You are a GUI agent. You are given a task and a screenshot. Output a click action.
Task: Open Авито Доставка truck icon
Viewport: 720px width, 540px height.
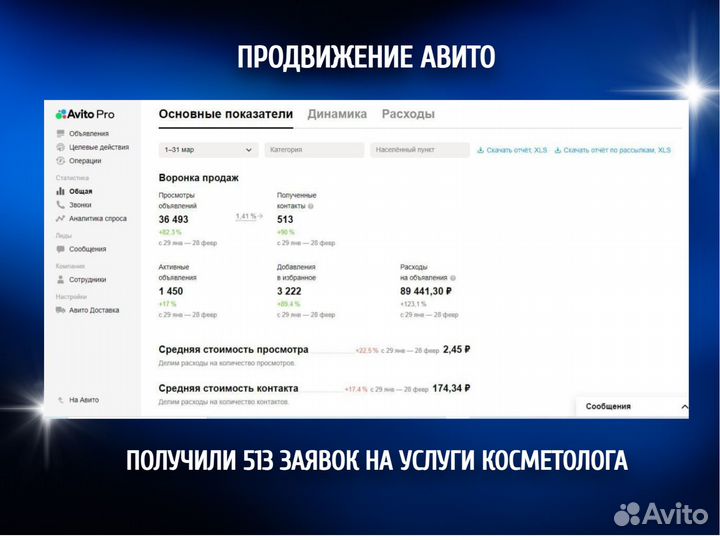click(x=60, y=310)
